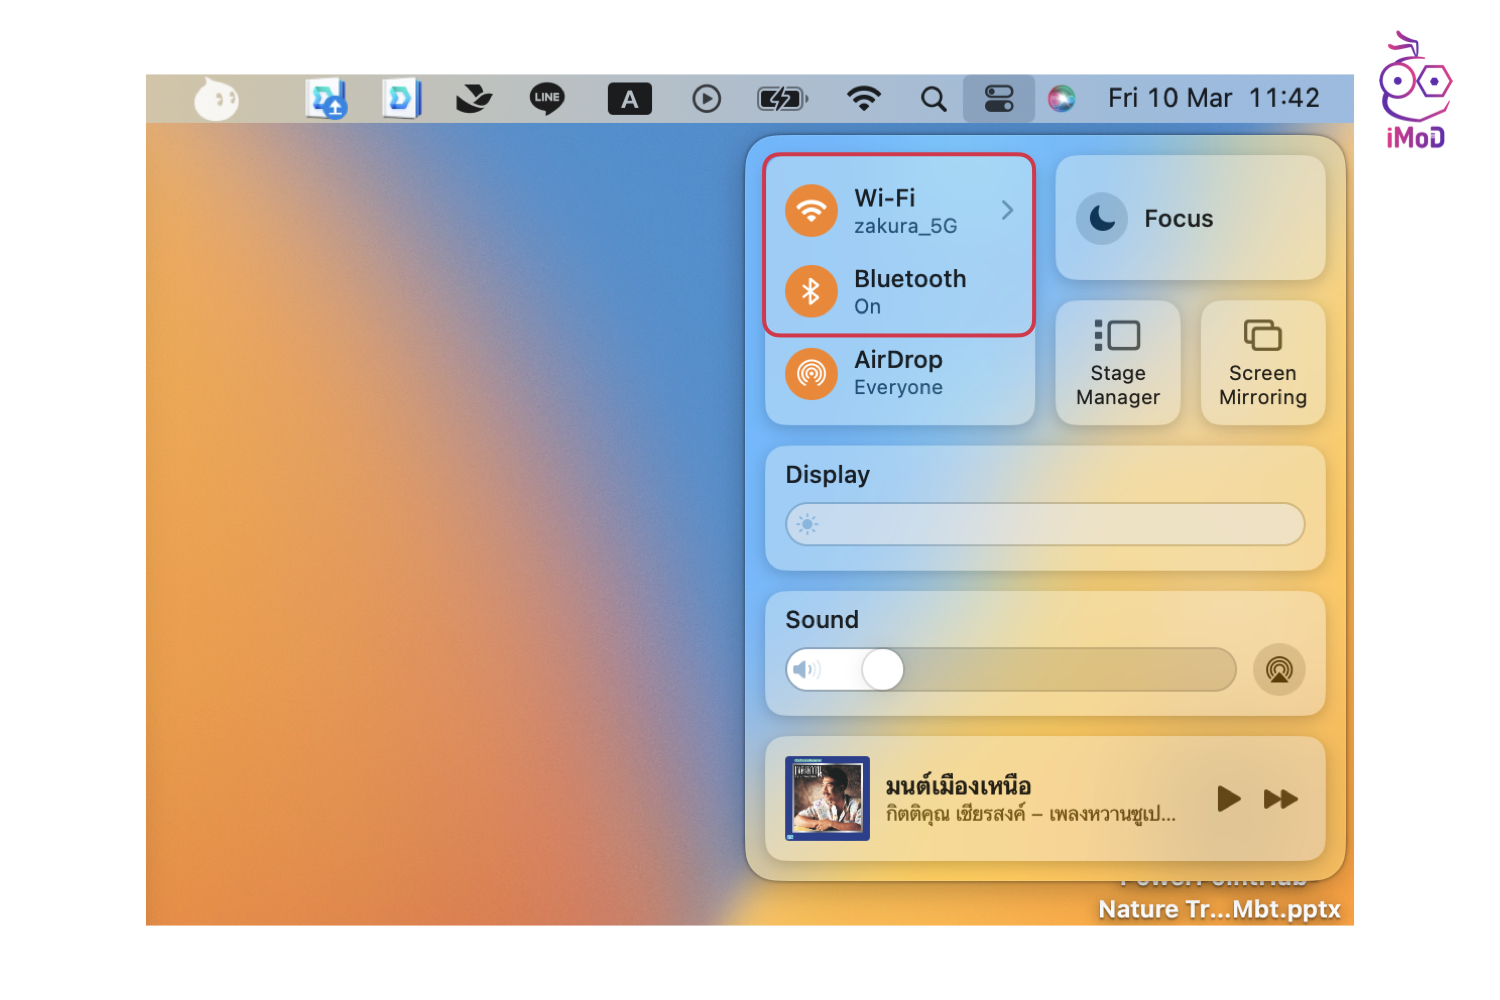Enable Stage Manager
Screen dimensions: 1500x1000
pos(1117,363)
